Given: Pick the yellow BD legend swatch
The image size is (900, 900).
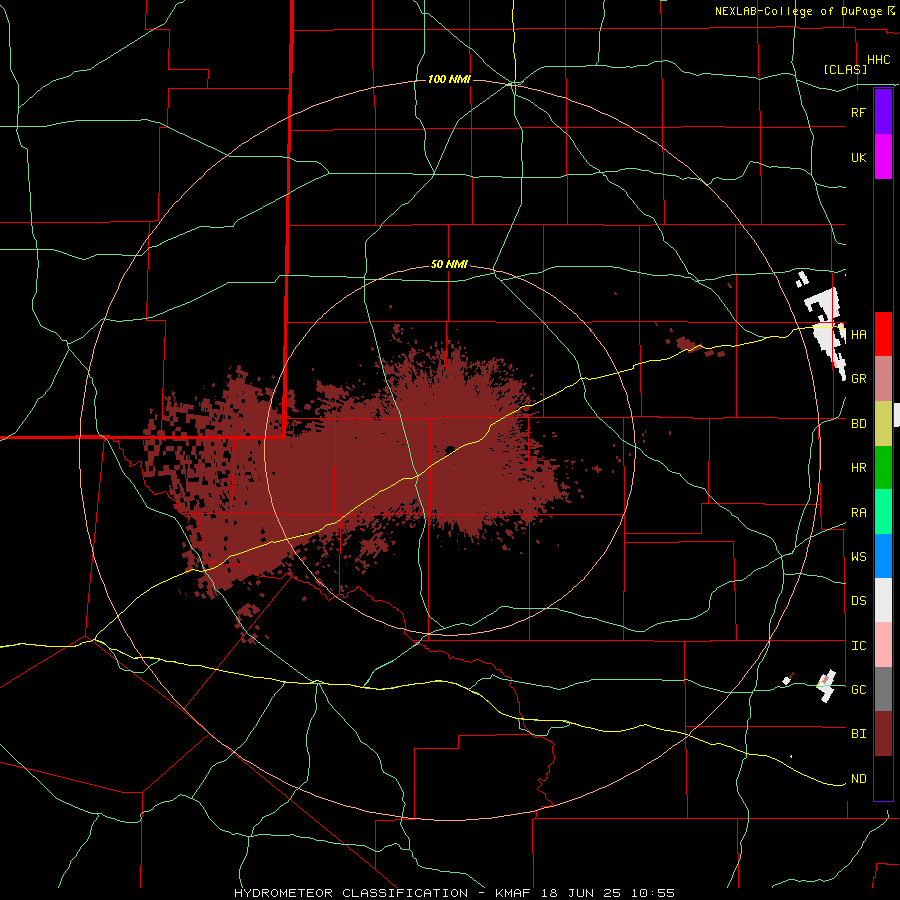Looking at the screenshot, I should [883, 423].
